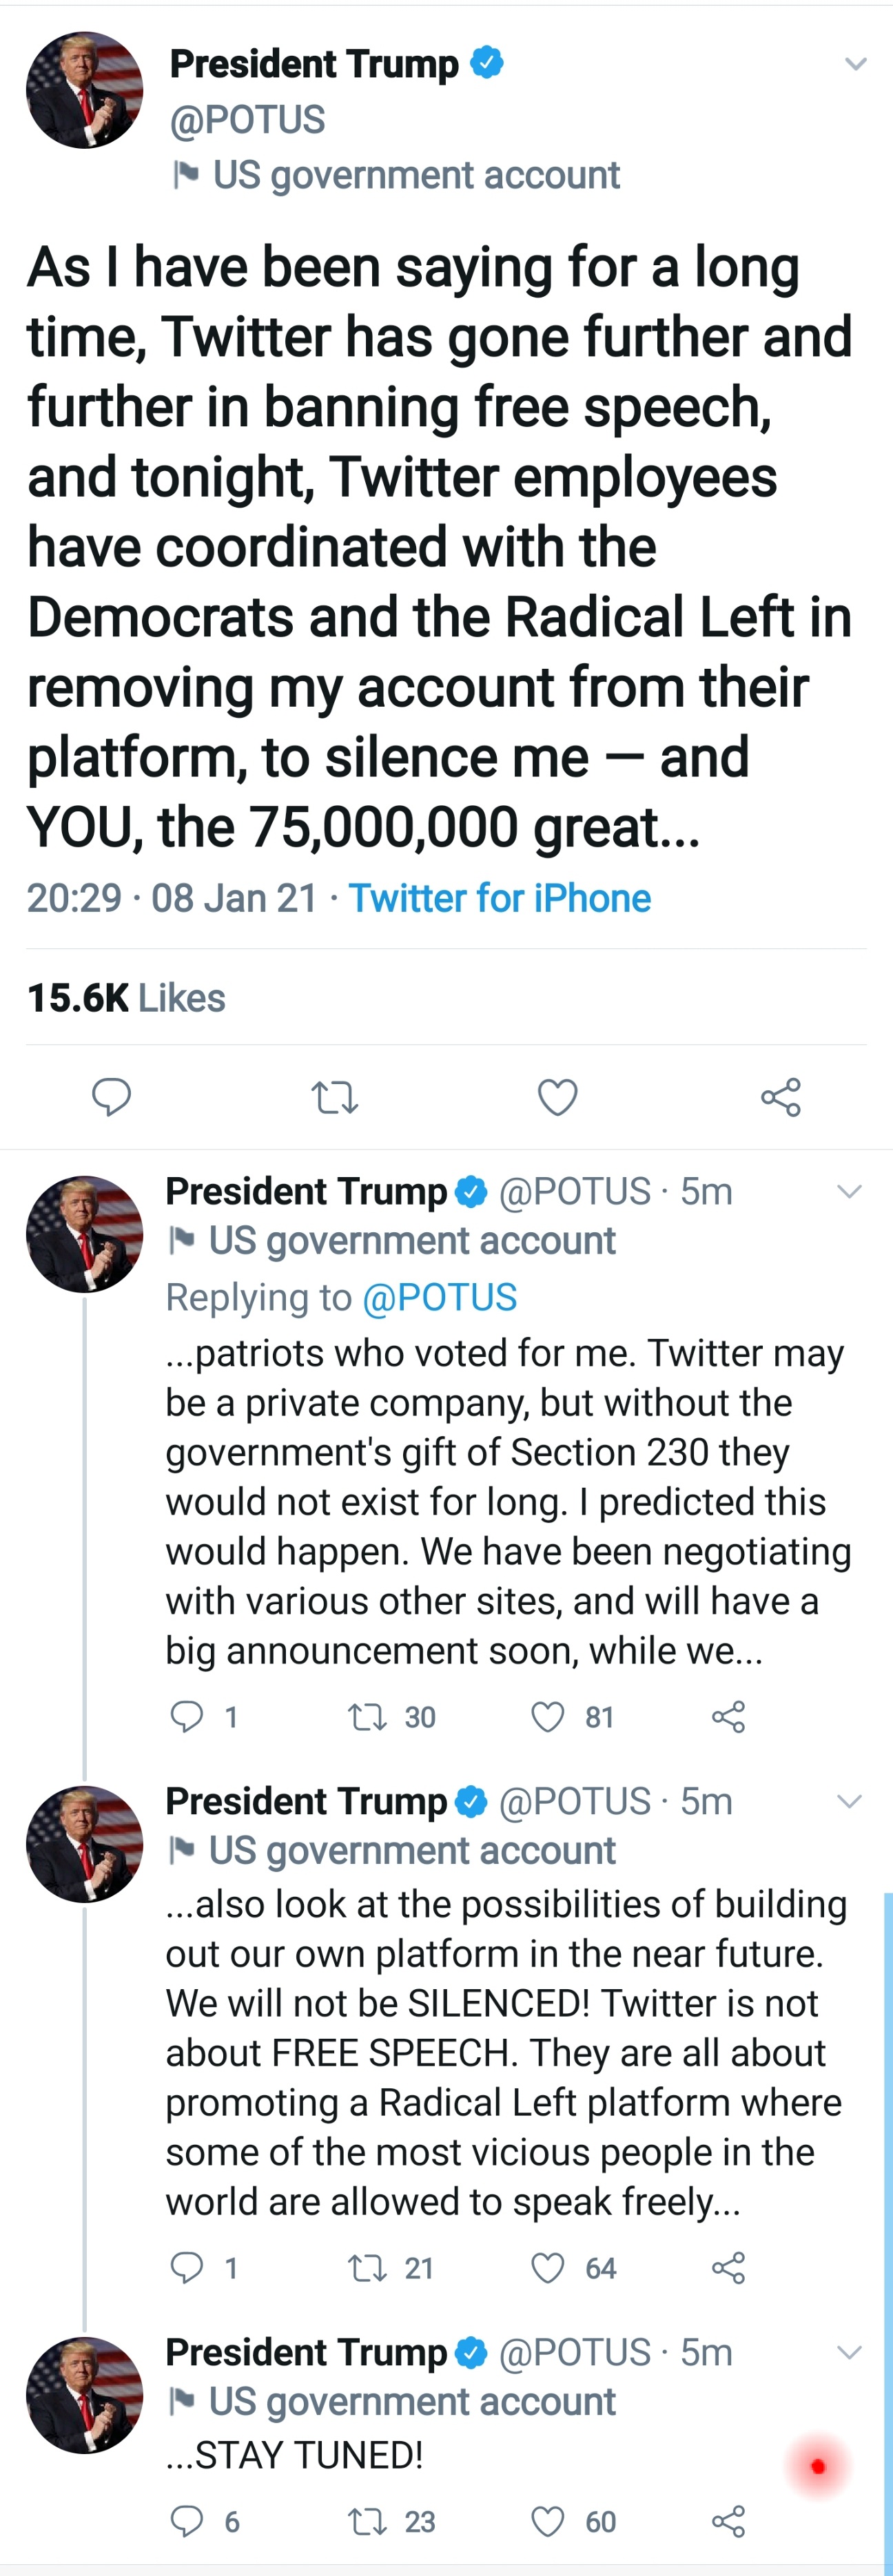Retweet the reply with 21 retweets
This screenshot has height=2576, width=893.
pyautogui.click(x=366, y=2267)
